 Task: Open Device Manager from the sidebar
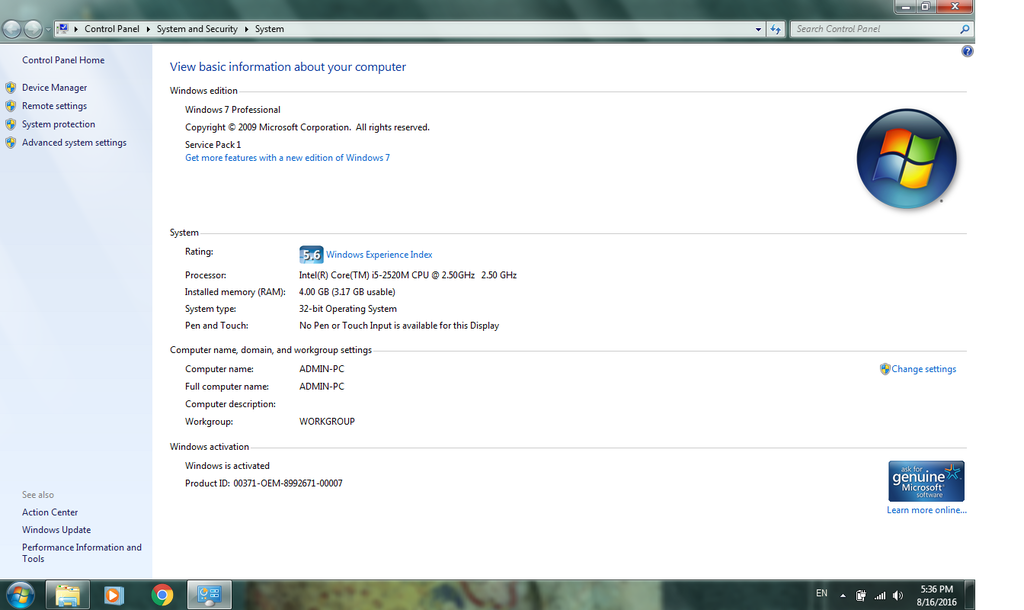(54, 88)
